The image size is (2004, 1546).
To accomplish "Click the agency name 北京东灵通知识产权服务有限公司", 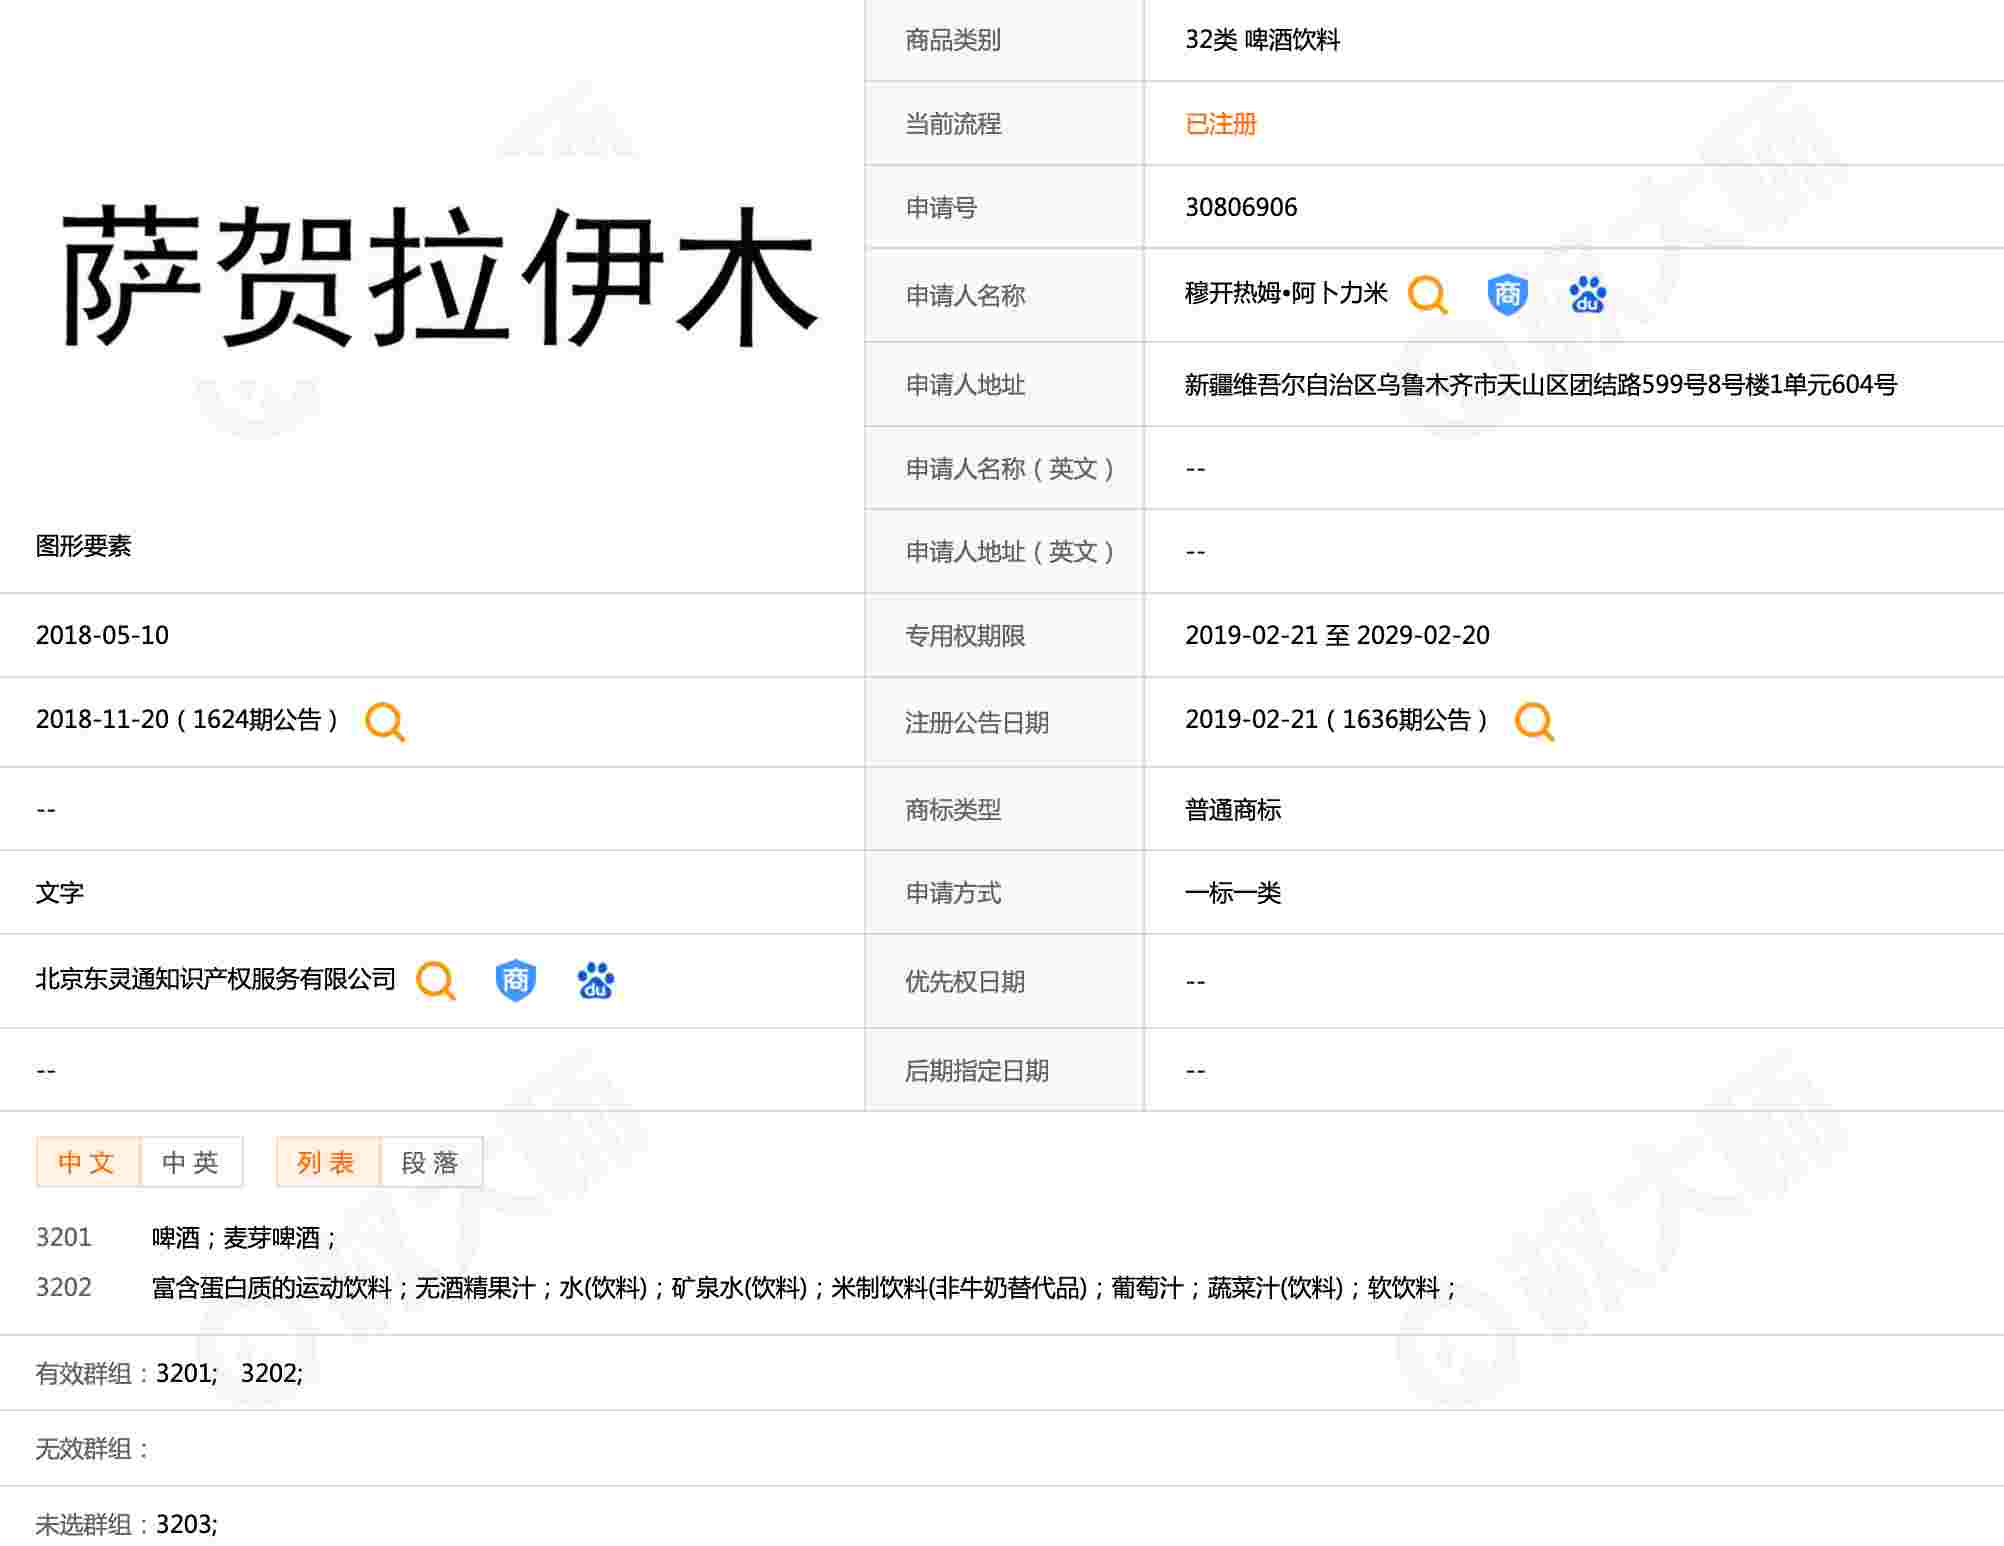I will click(216, 980).
